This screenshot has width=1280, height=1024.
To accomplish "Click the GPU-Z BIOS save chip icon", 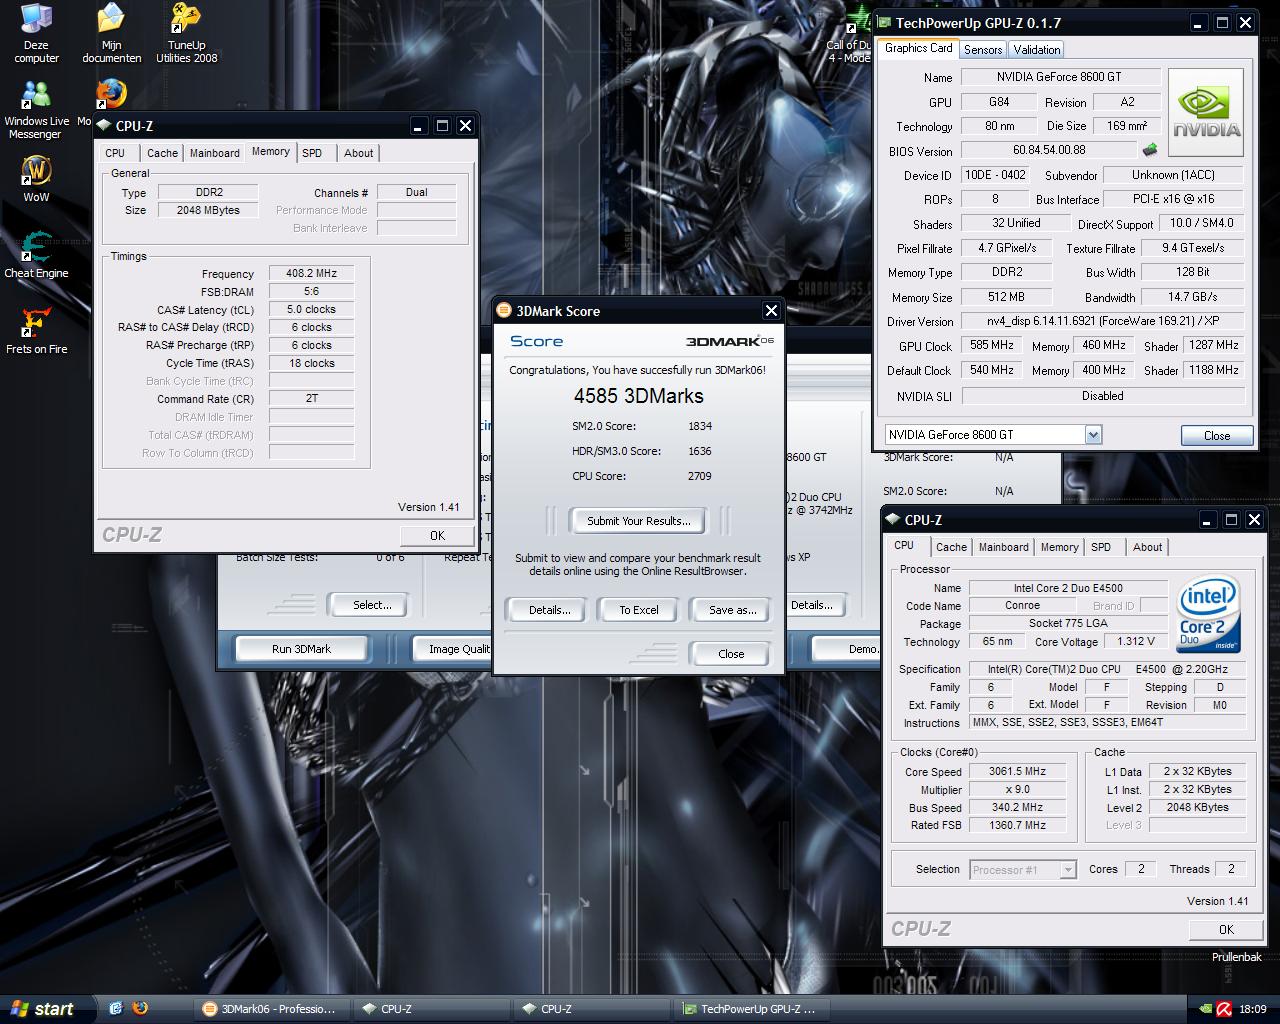I will (1150, 150).
